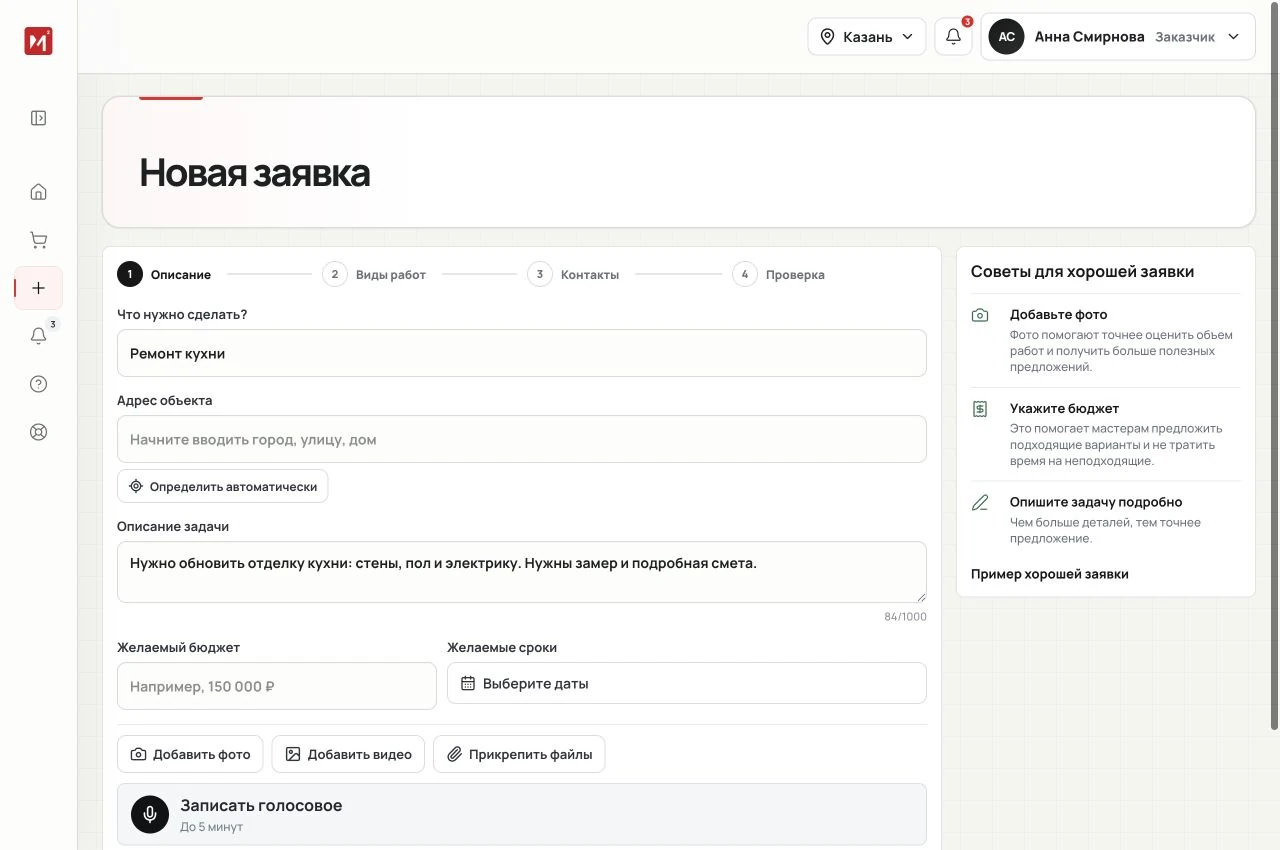The width and height of the screenshot is (1280, 850).
Task: Go to step 1 Описание
Action: coord(164,274)
